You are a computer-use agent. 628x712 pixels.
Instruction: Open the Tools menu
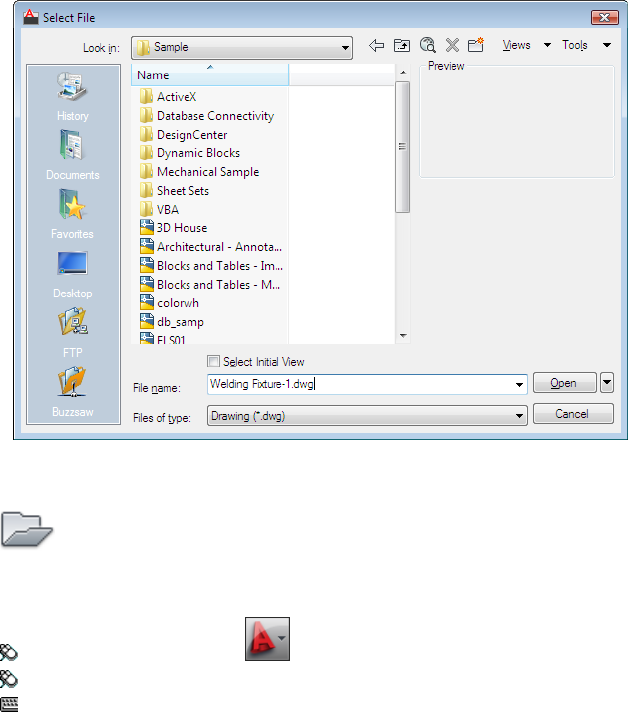click(x=586, y=45)
